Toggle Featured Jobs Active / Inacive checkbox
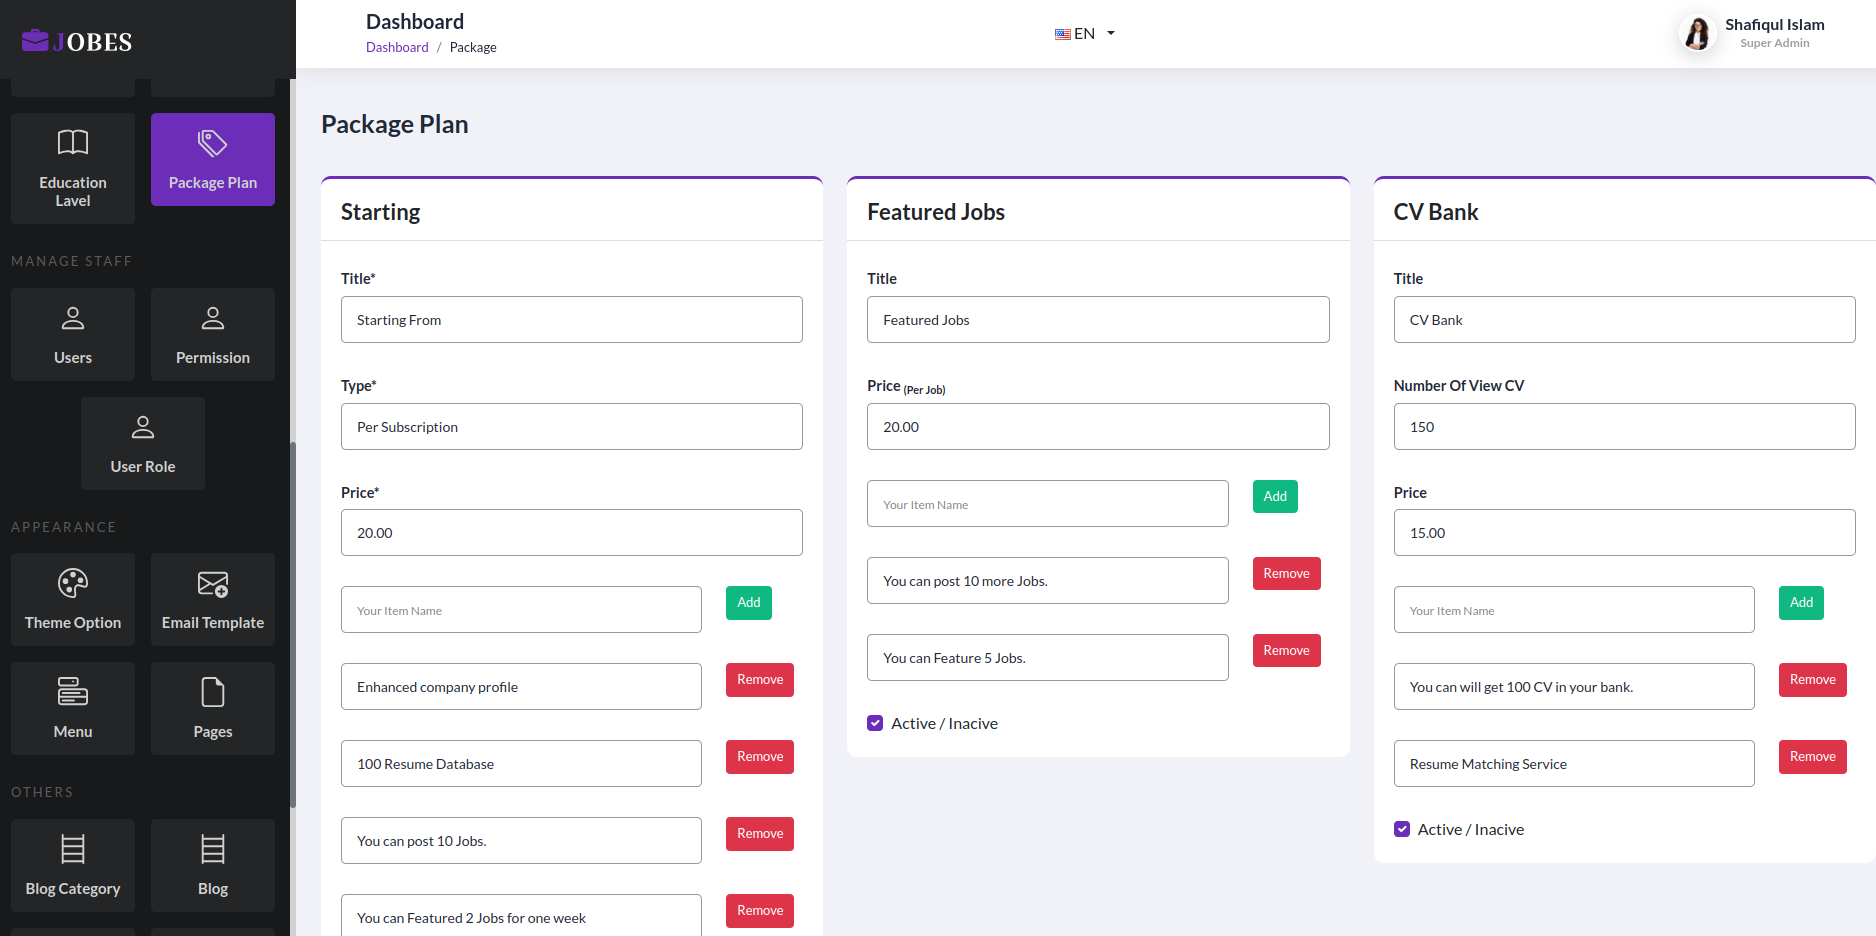 coord(875,723)
